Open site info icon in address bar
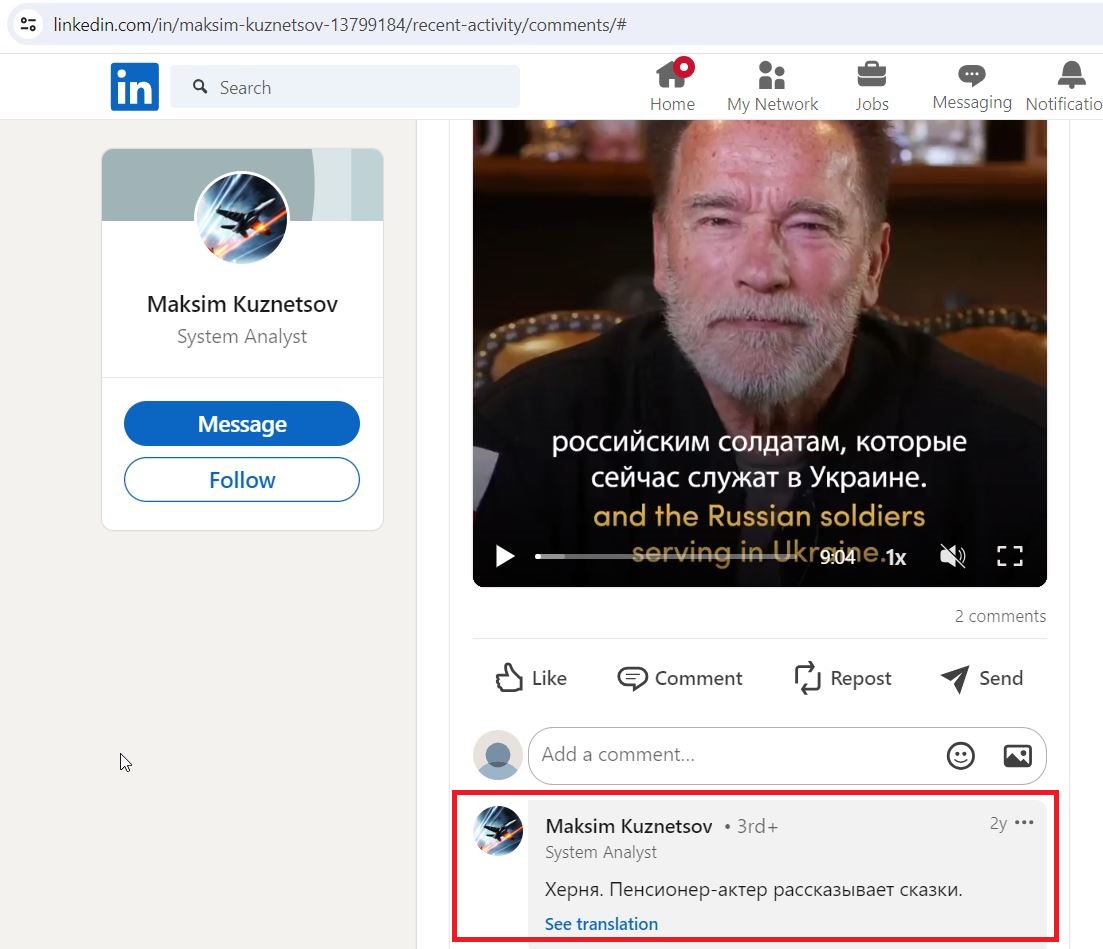Image resolution: width=1103 pixels, height=949 pixels. point(28,25)
